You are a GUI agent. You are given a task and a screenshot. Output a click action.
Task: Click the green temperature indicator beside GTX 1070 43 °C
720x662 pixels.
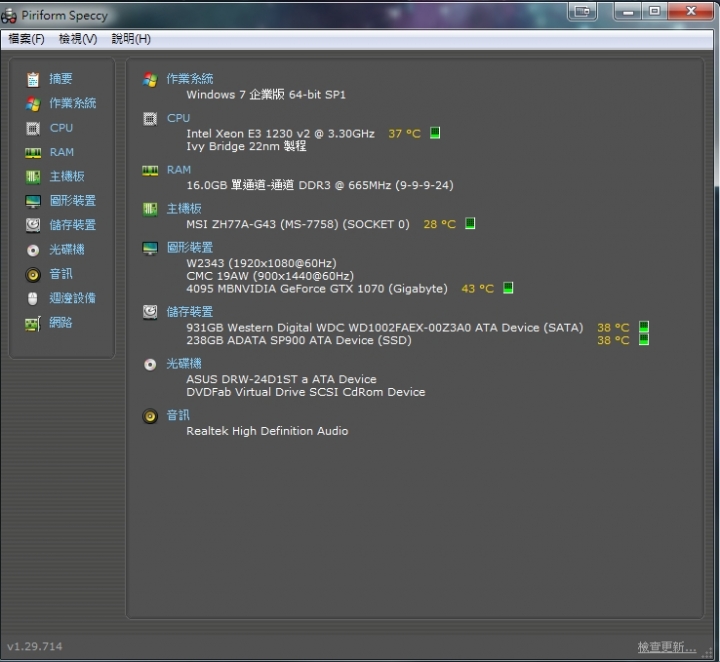tap(508, 288)
